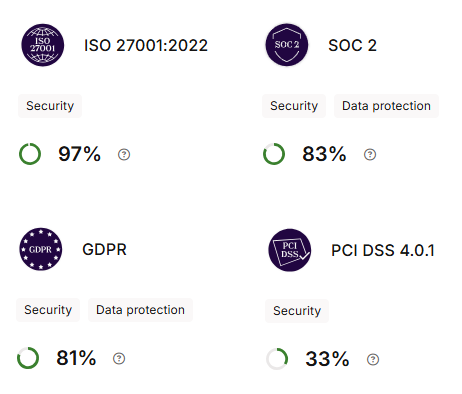
Task: Click the GDPR stars badge icon
Action: coord(41,249)
